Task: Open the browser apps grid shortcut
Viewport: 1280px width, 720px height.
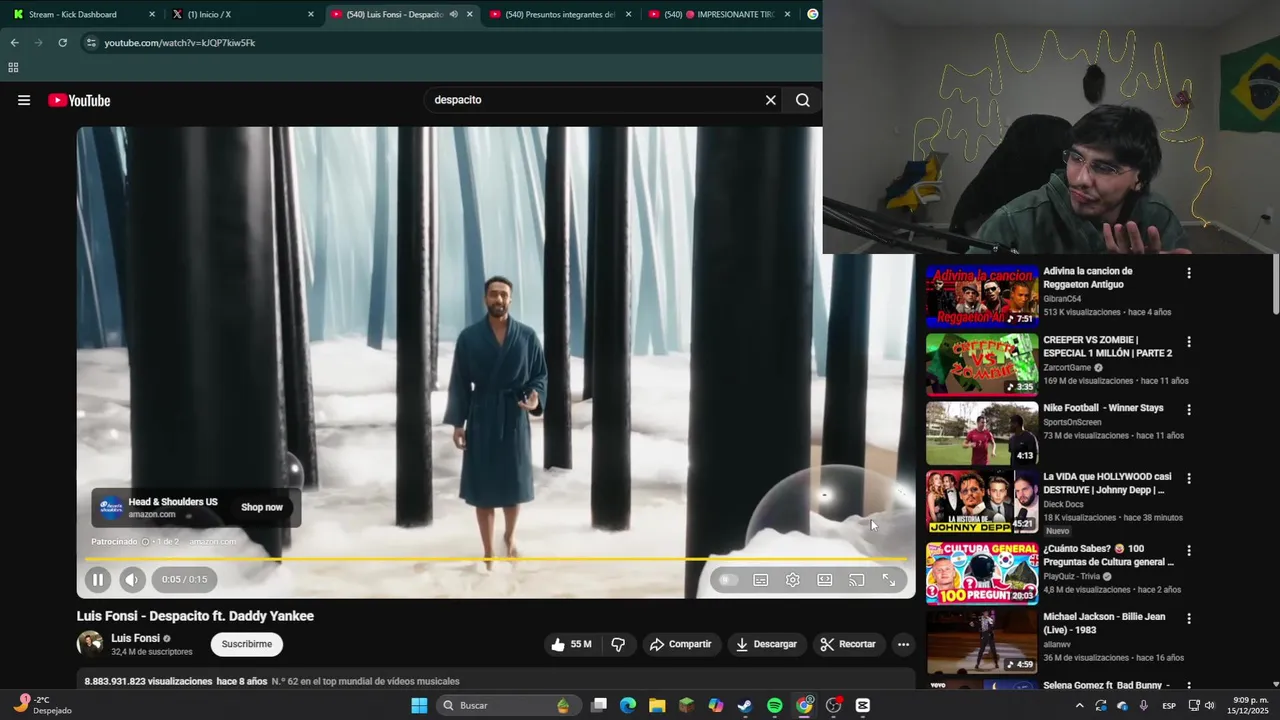Action: click(13, 67)
